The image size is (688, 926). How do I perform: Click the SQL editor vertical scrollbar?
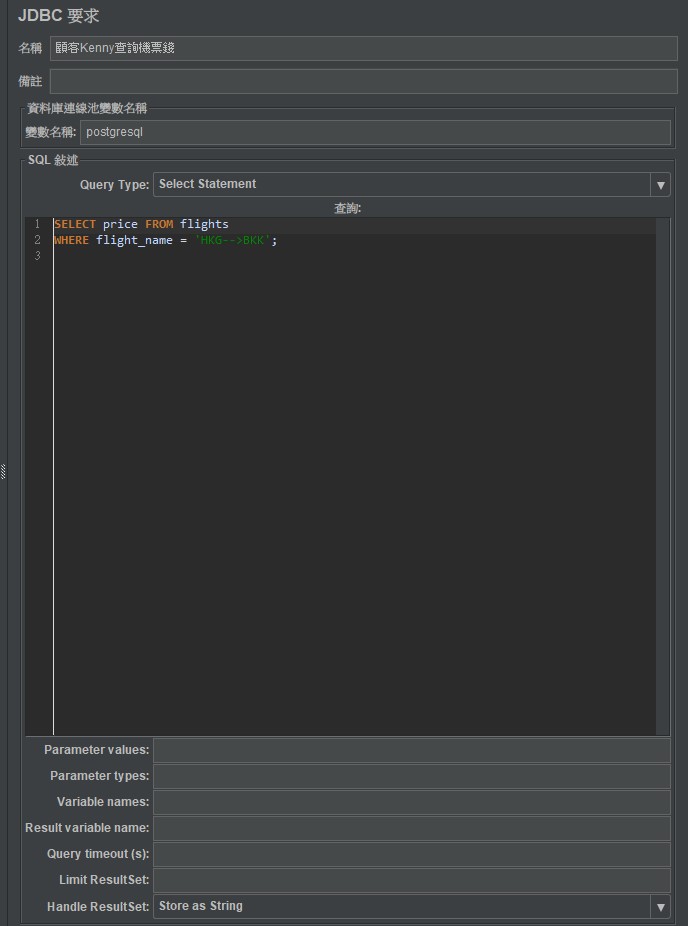tap(663, 476)
